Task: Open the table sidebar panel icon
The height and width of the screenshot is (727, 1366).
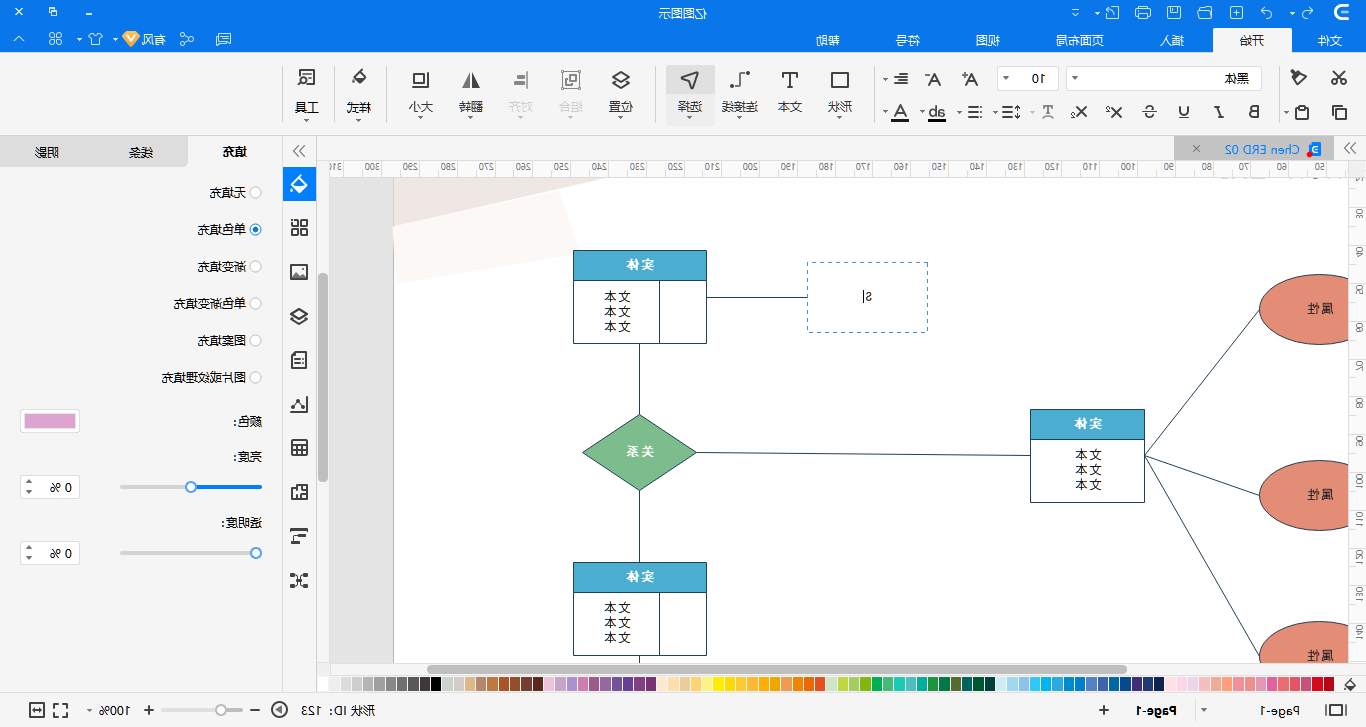Action: pos(299,447)
